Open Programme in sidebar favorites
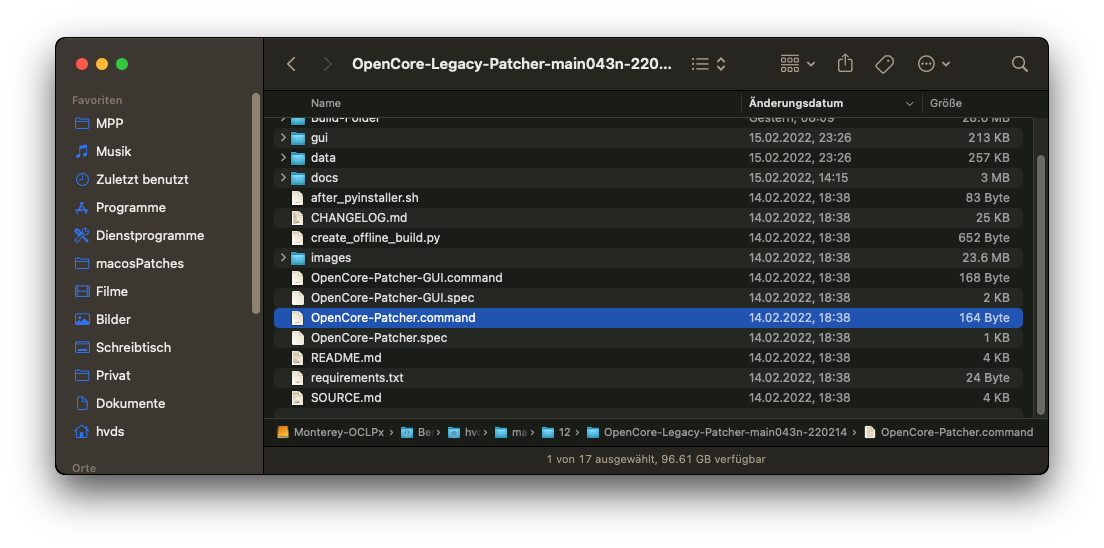Image resolution: width=1104 pixels, height=548 pixels. pos(130,207)
